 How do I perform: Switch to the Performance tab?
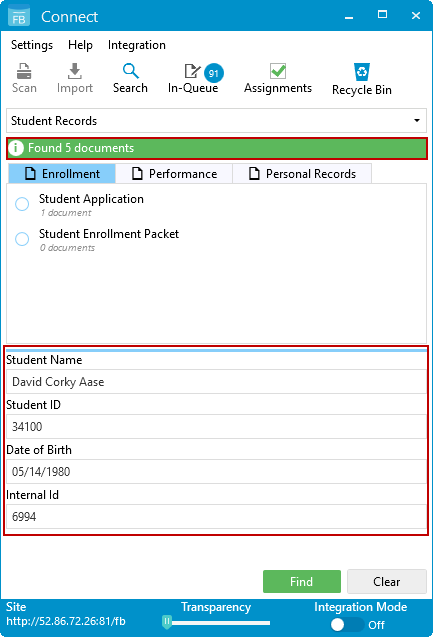(x=174, y=173)
